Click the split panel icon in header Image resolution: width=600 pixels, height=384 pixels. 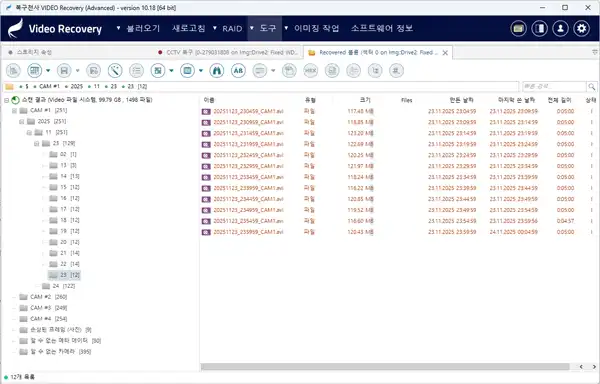tap(539, 28)
